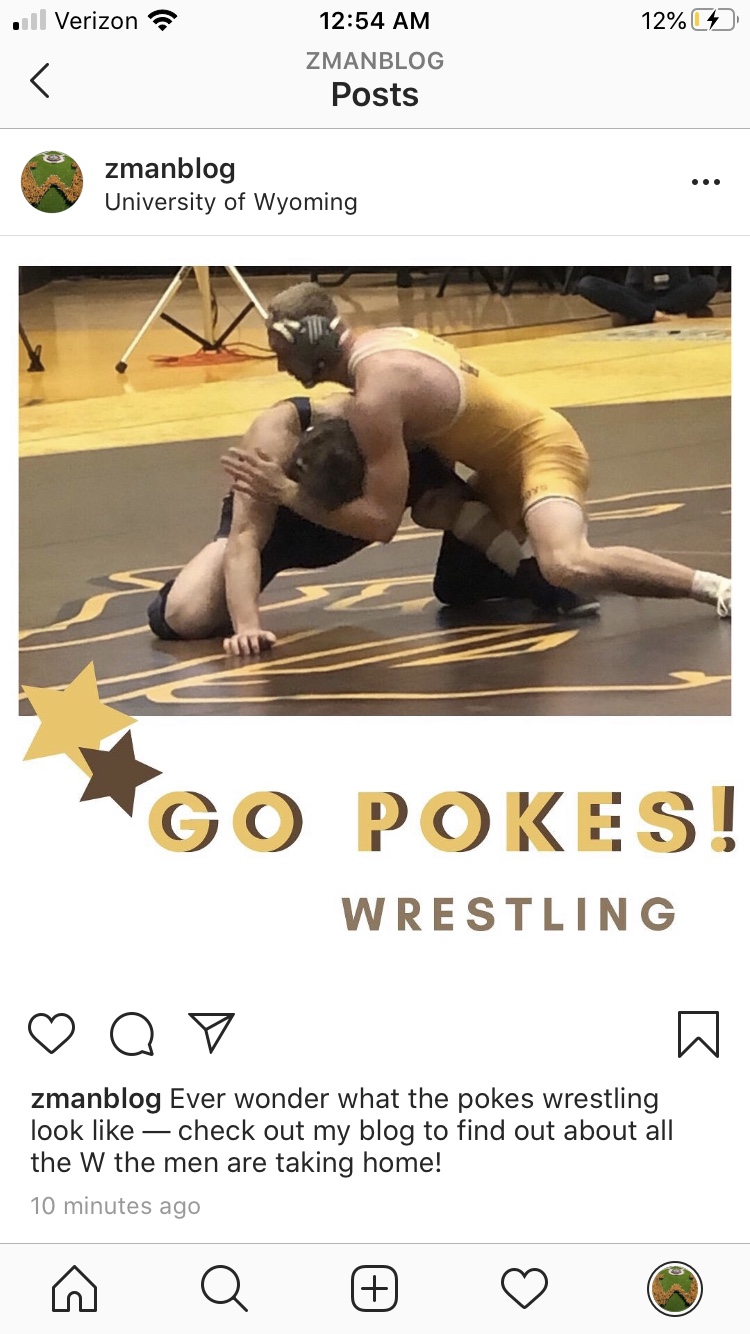The width and height of the screenshot is (750, 1334).
Task: Open activity heart in bottom bar
Action: pyautogui.click(x=525, y=1288)
